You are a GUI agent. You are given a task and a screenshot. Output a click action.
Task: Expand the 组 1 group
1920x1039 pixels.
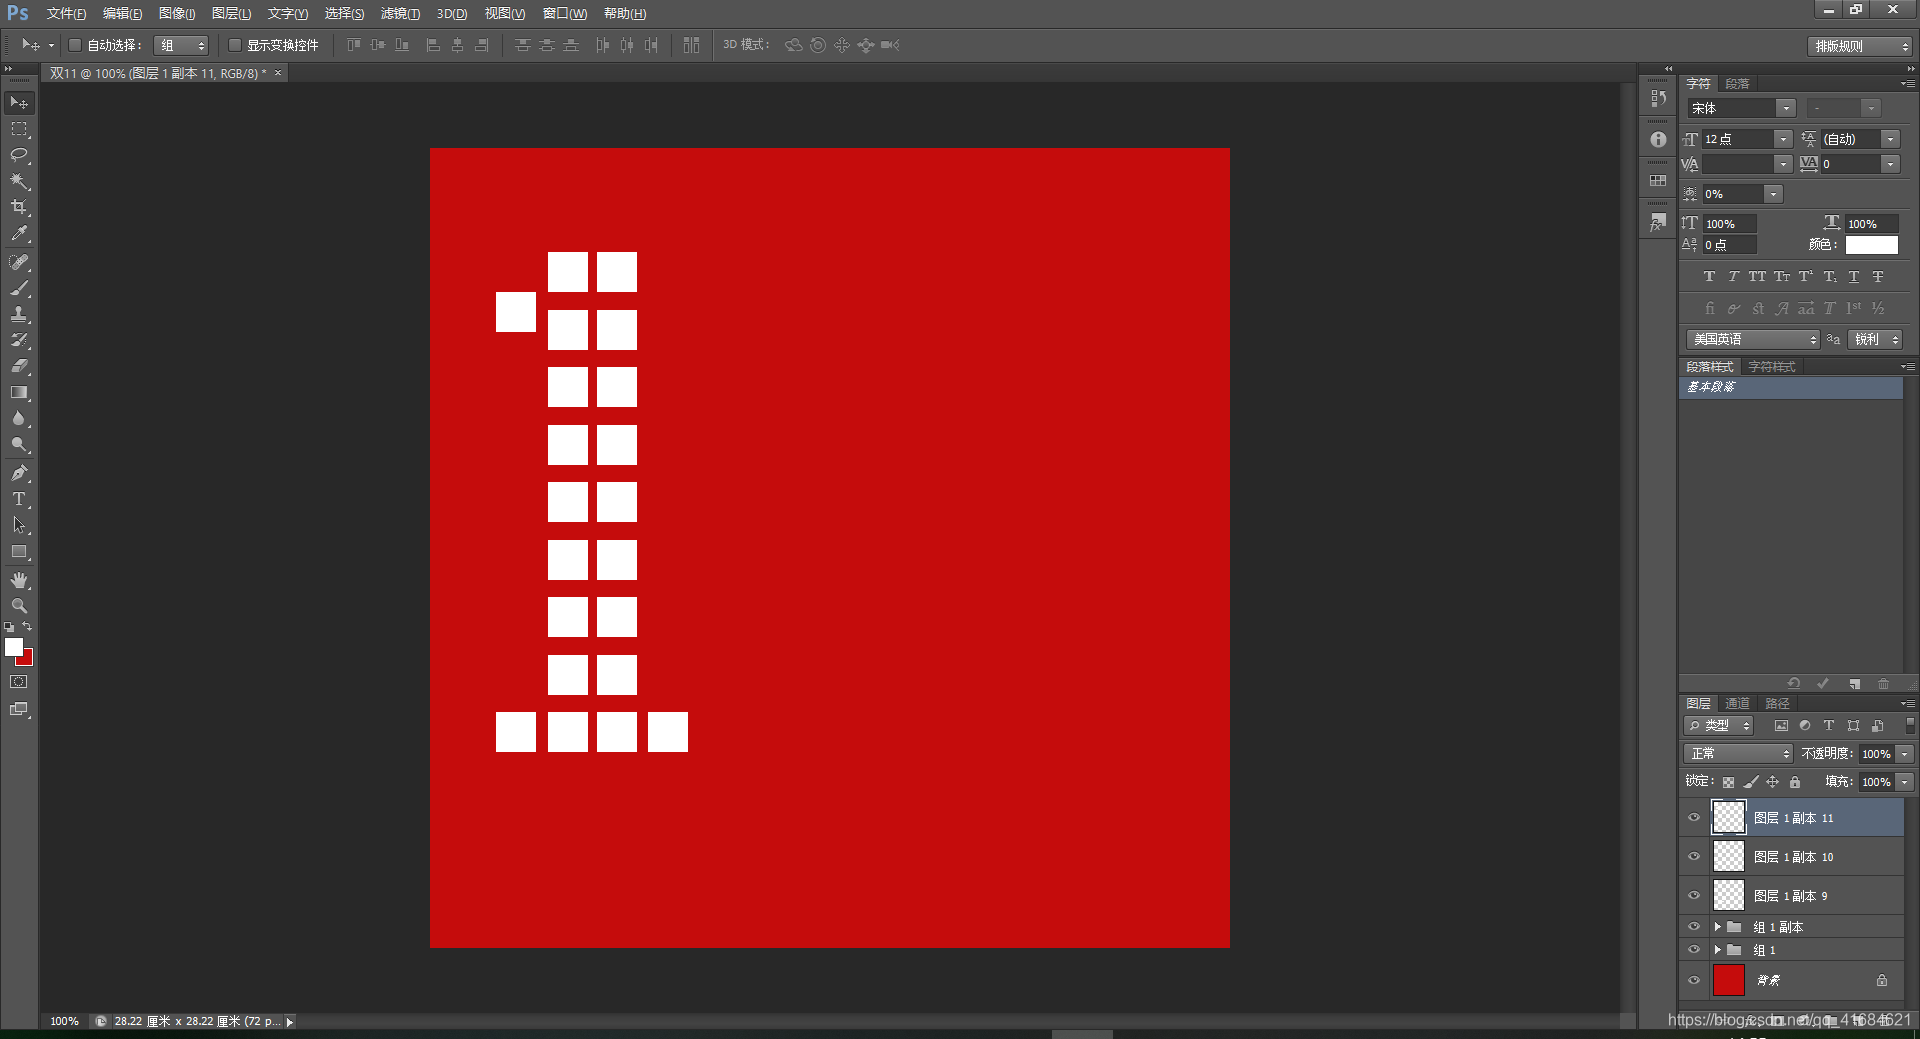pyautogui.click(x=1717, y=950)
